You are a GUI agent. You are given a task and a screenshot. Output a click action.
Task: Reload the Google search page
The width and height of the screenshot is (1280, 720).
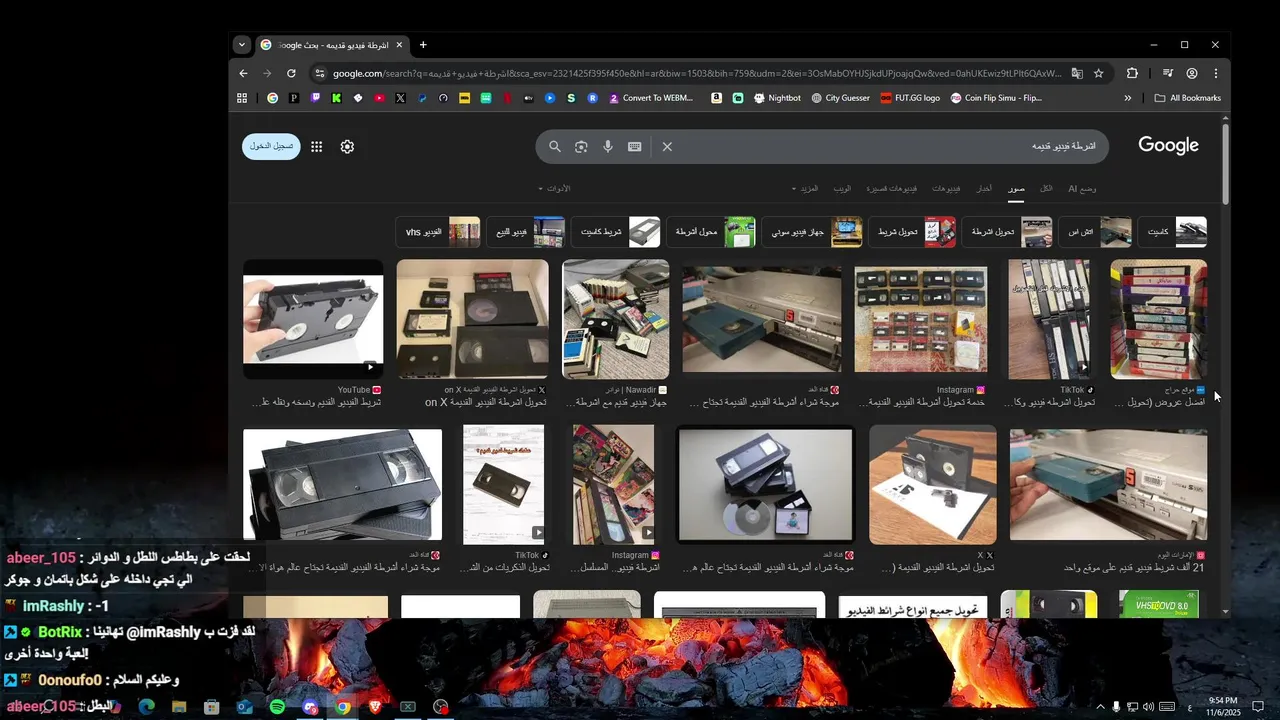point(291,73)
